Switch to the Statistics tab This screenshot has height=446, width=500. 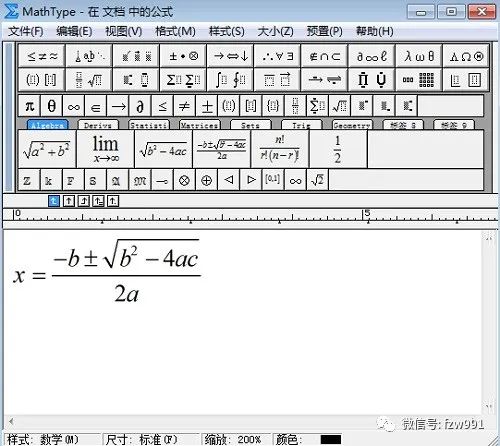point(149,125)
